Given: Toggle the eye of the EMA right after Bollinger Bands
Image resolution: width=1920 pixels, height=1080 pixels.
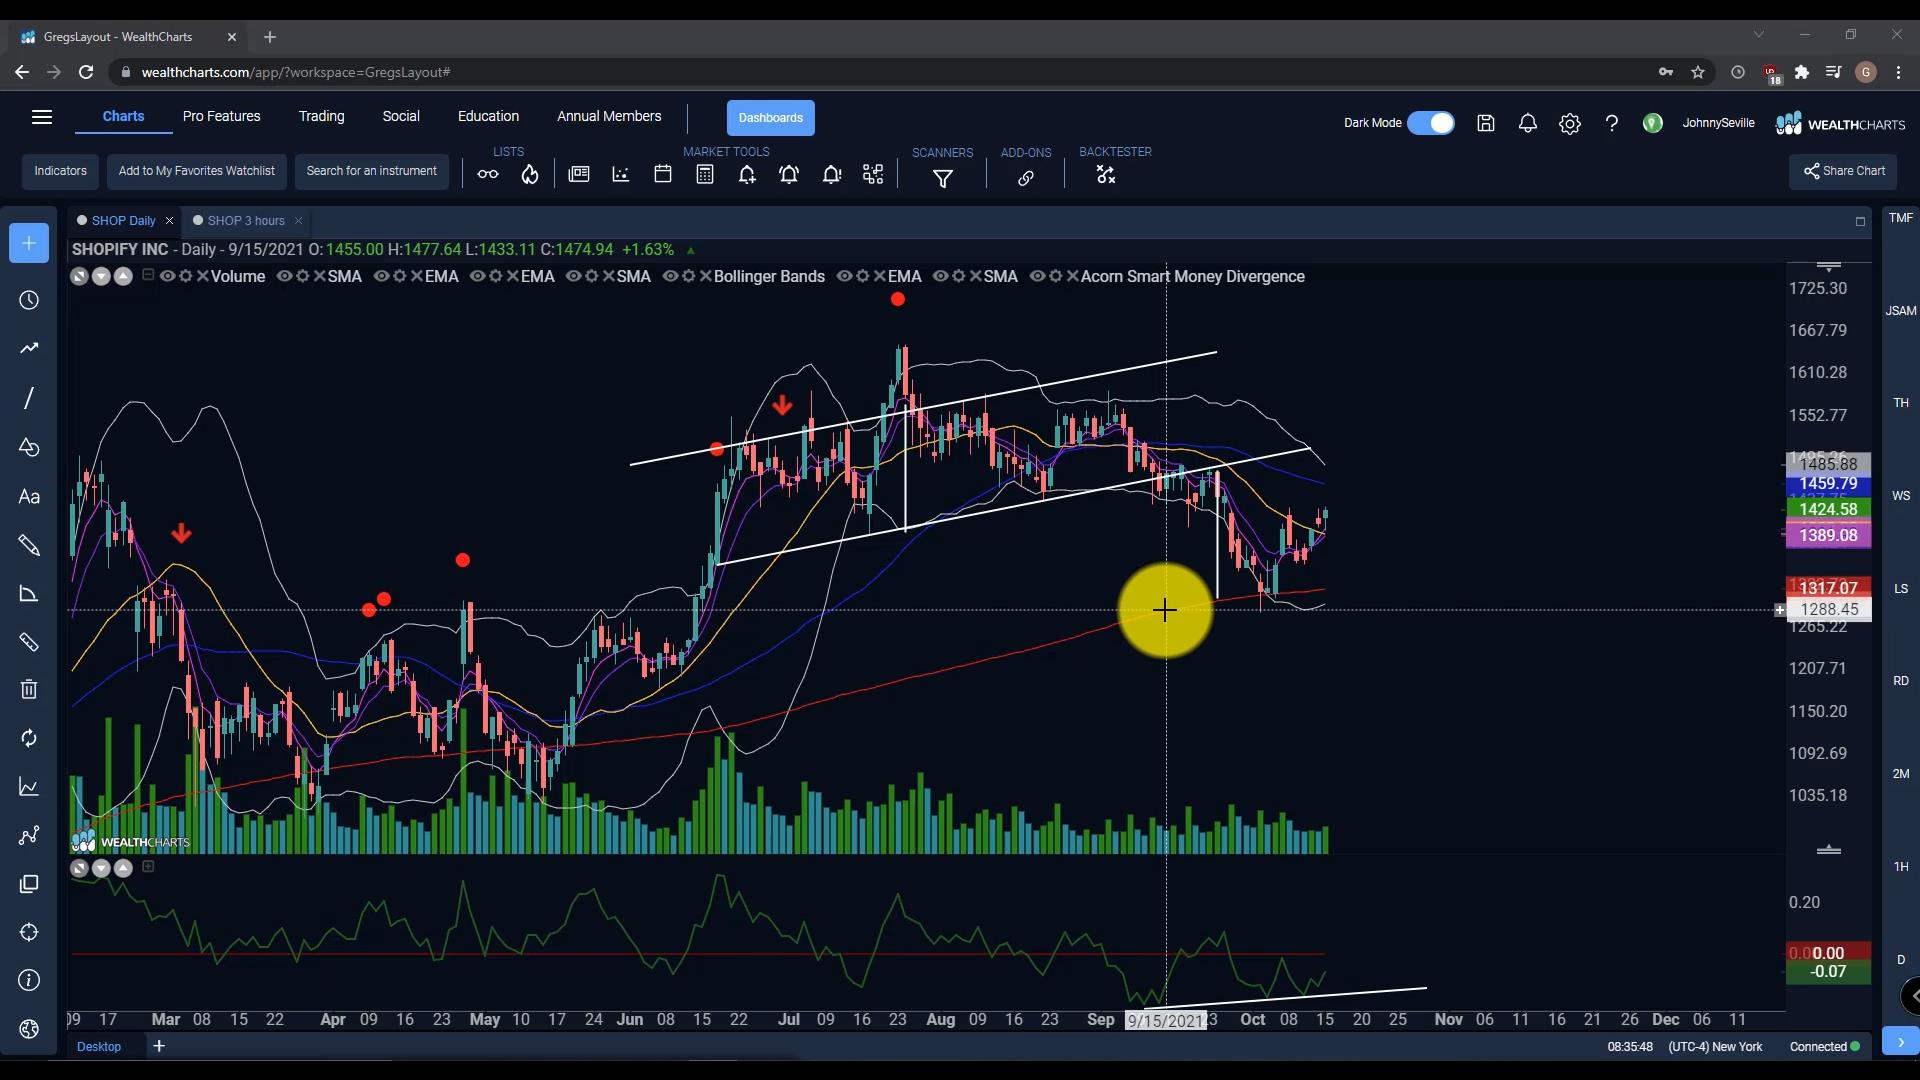Looking at the screenshot, I should pyautogui.click(x=844, y=276).
